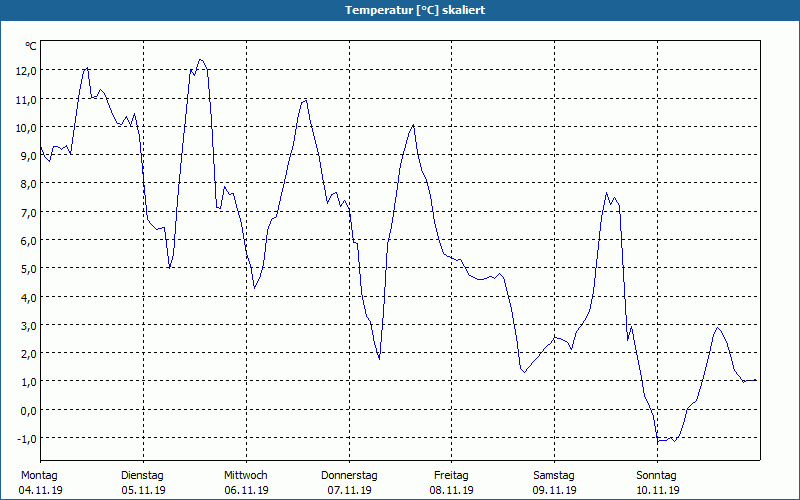Select the Montag day label
The width and height of the screenshot is (800, 500).
tap(39, 476)
